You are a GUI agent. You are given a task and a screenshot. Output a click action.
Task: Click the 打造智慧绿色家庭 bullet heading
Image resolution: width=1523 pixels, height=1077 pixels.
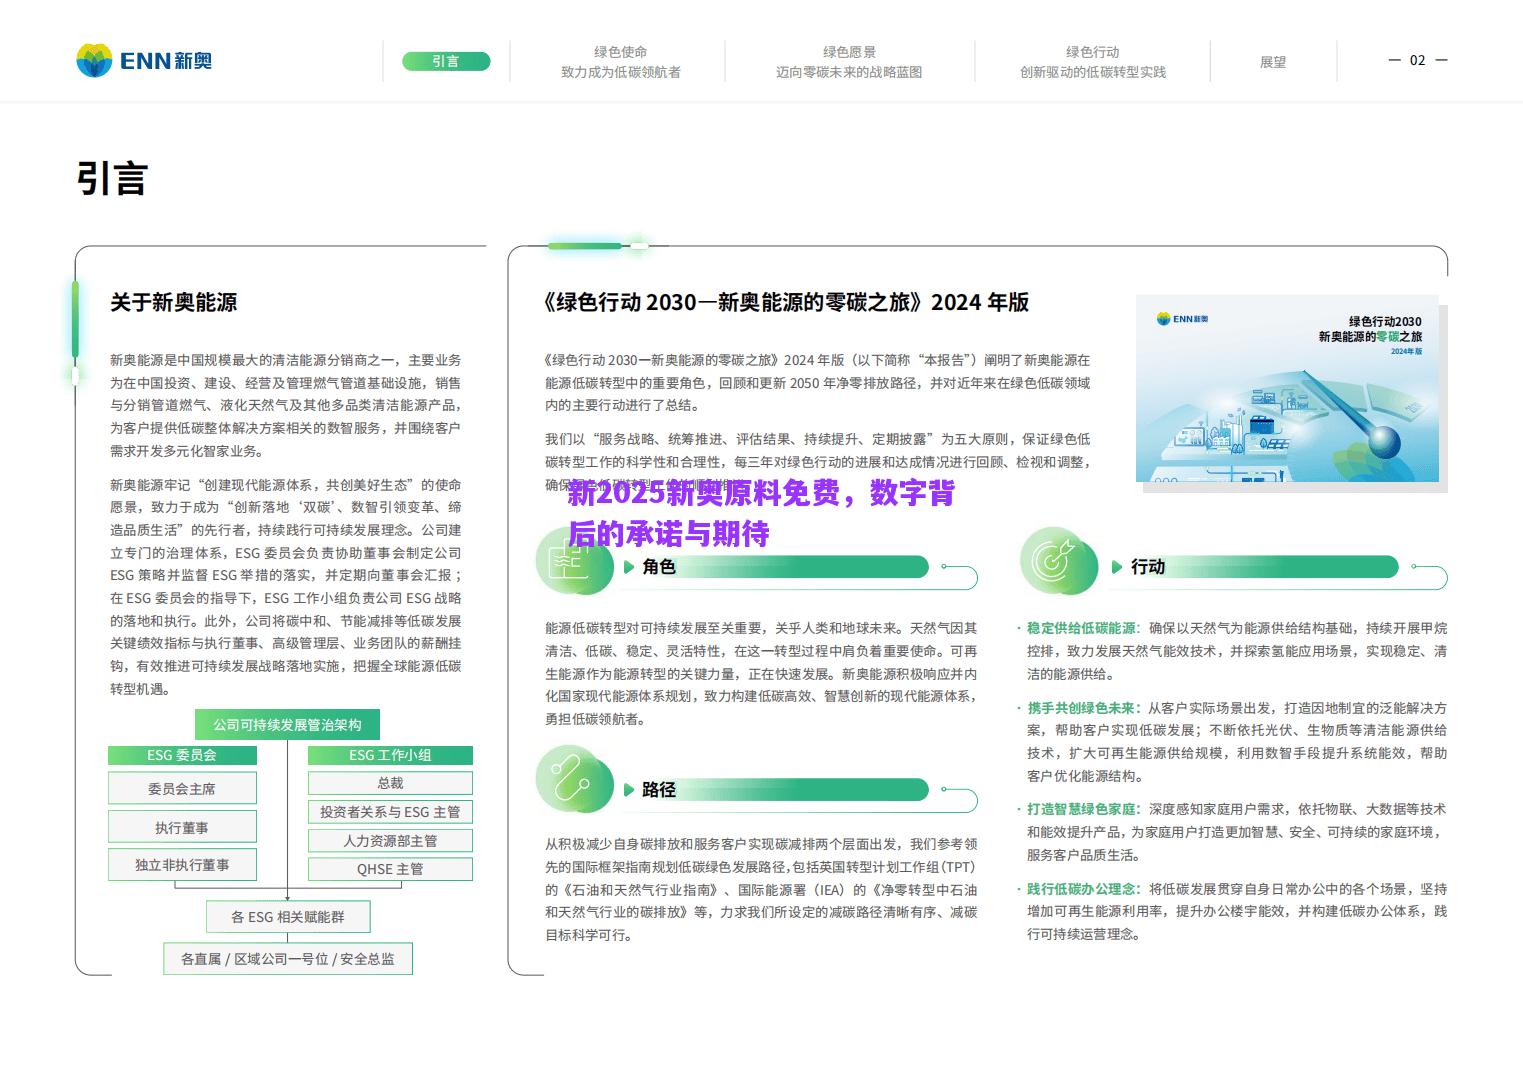(1082, 809)
